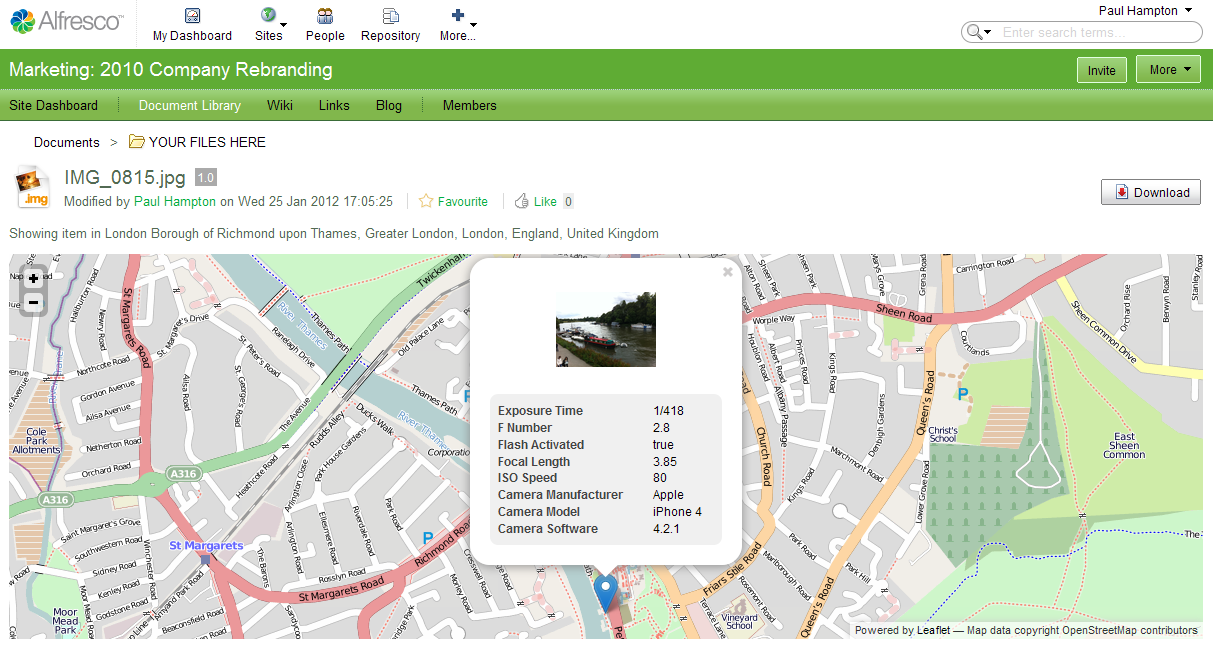The image size is (1213, 646).
Task: Click the Exposure Time value 1/418
Action: coord(668,411)
